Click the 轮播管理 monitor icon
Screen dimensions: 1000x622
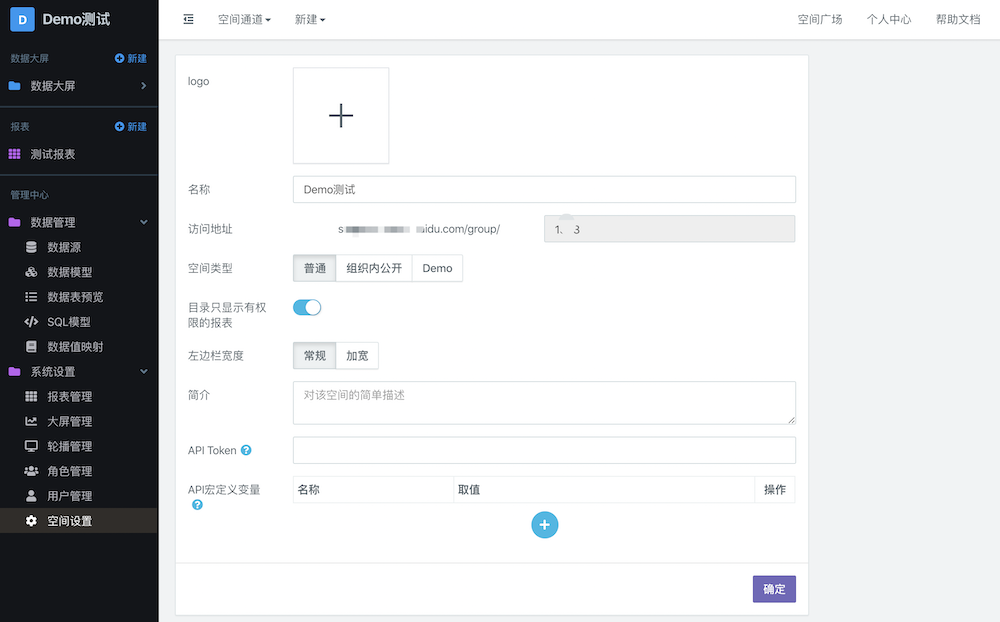(31, 446)
